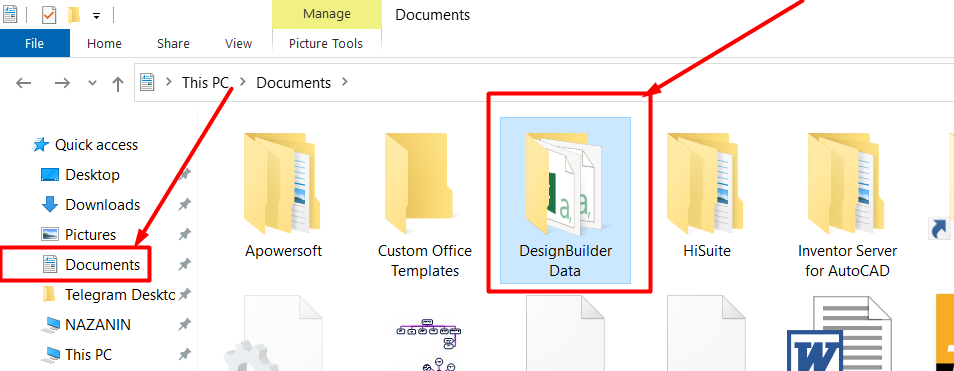Click the pin icon beside Downloads
This screenshot has height=371, width=954.
[184, 205]
